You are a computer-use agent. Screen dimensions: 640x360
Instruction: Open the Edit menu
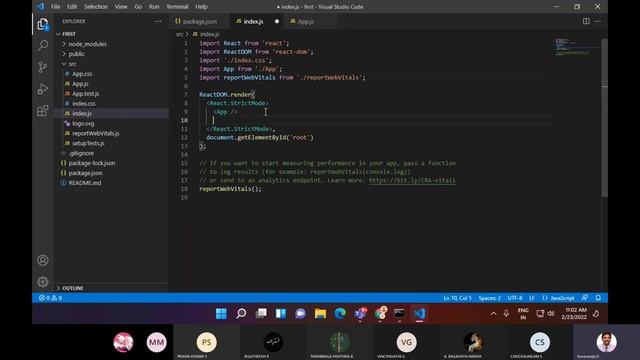[x=72, y=7]
